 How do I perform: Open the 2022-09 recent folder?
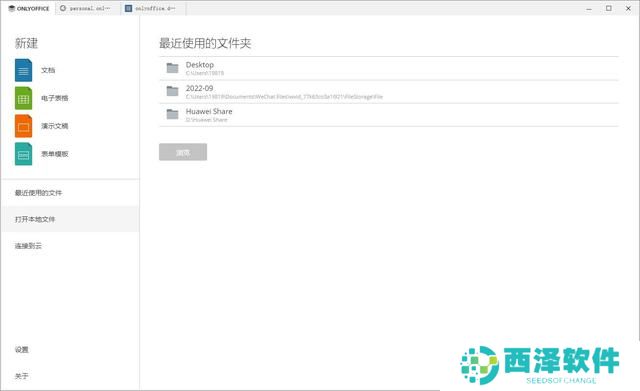coord(389,91)
